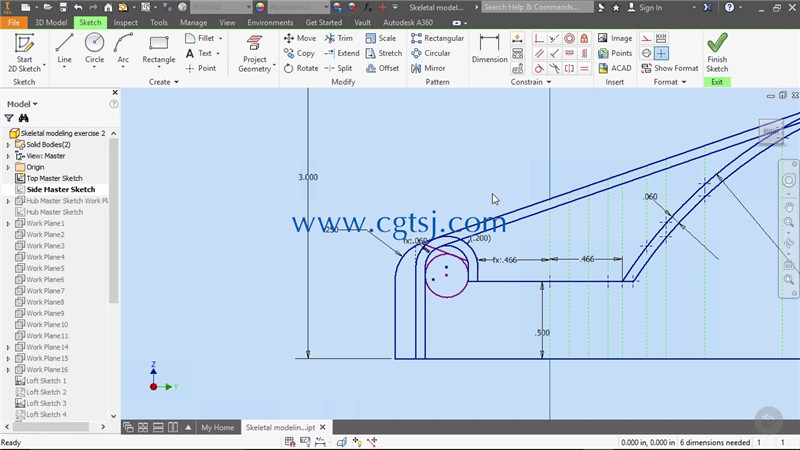
Task: Expand the Create panel dropdown
Action: pos(164,82)
